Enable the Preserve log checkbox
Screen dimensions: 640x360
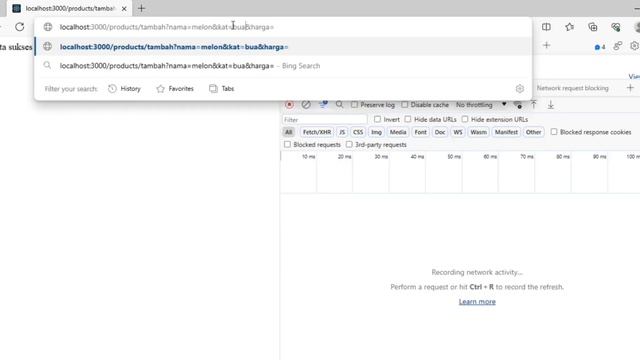(x=354, y=105)
